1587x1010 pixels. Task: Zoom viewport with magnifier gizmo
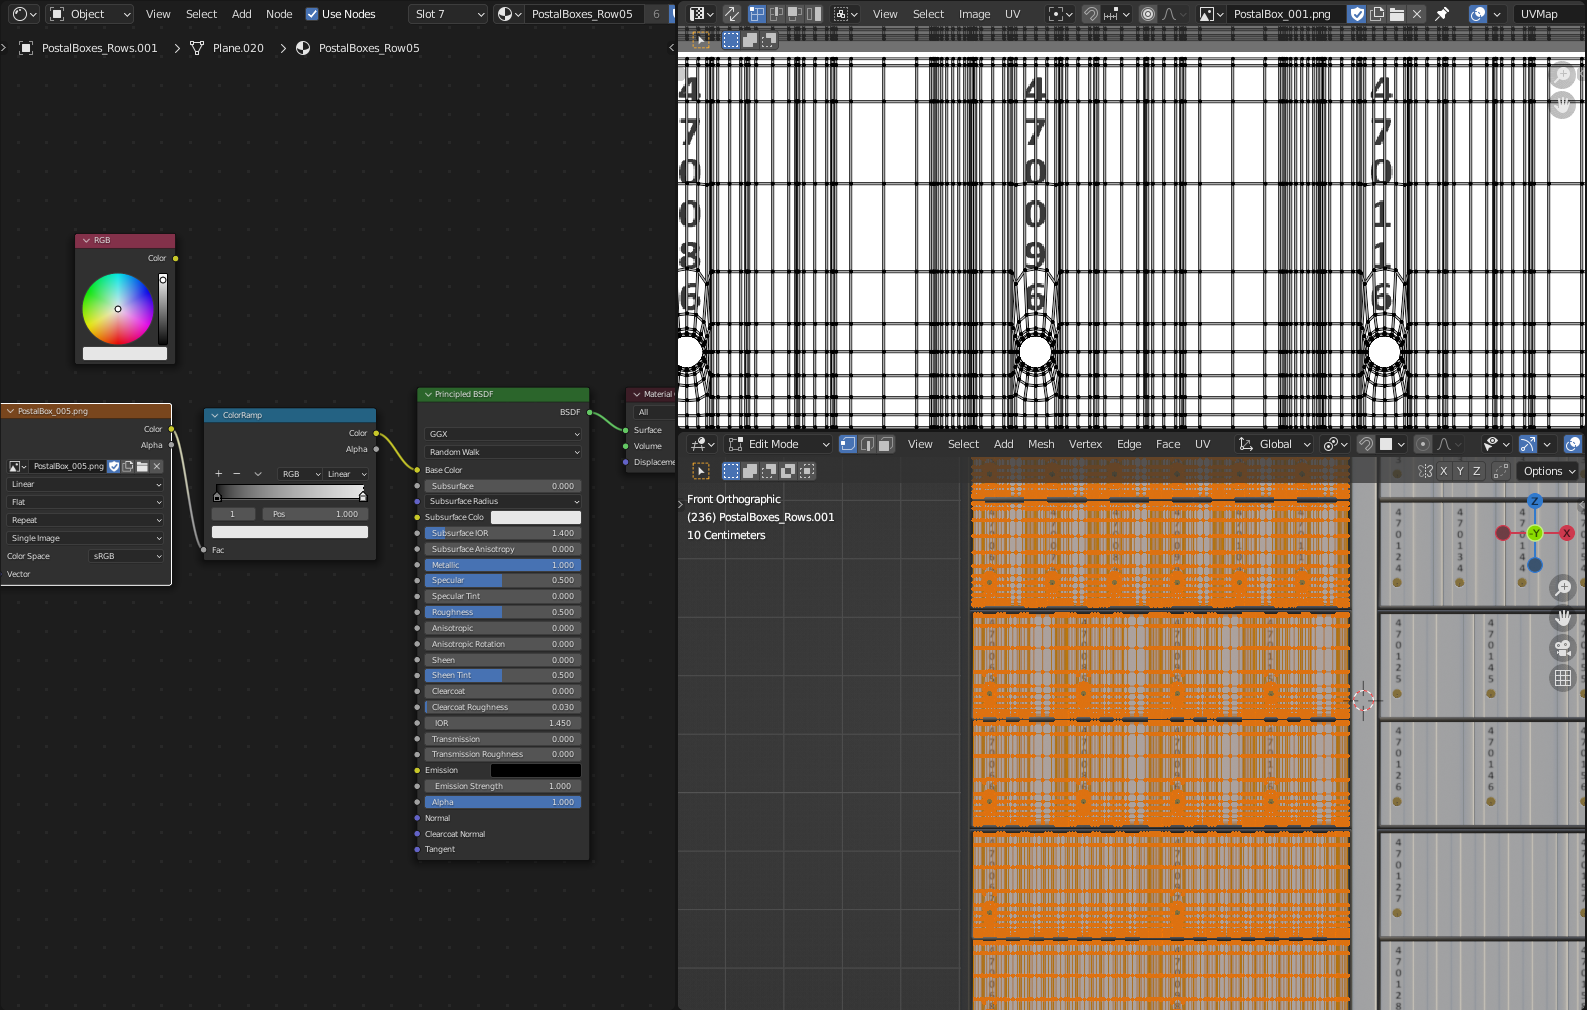tap(1563, 588)
